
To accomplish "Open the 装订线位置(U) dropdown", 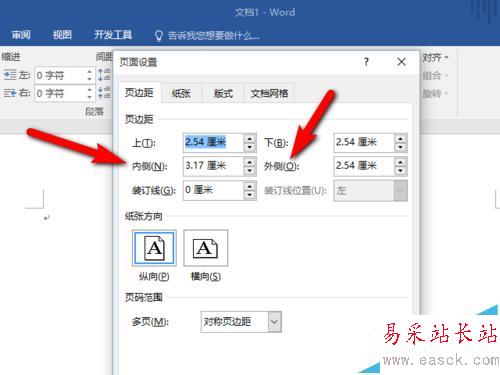I will click(400, 191).
